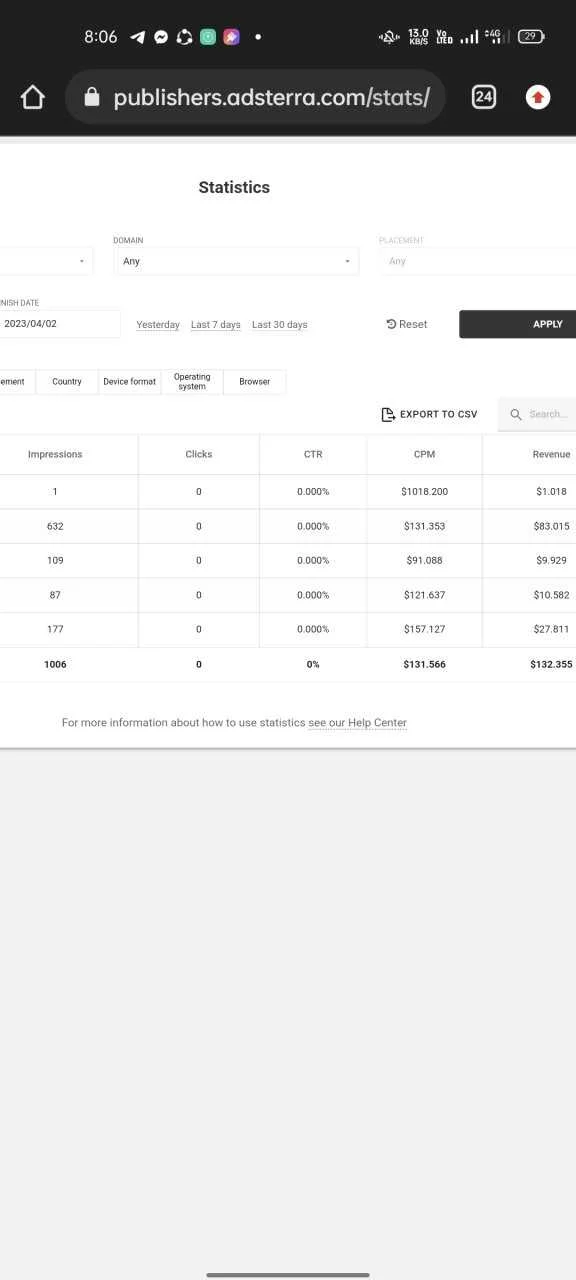Viewport: 576px width, 1280px height.
Task: Sort by Clicks column header
Action: (x=199, y=454)
